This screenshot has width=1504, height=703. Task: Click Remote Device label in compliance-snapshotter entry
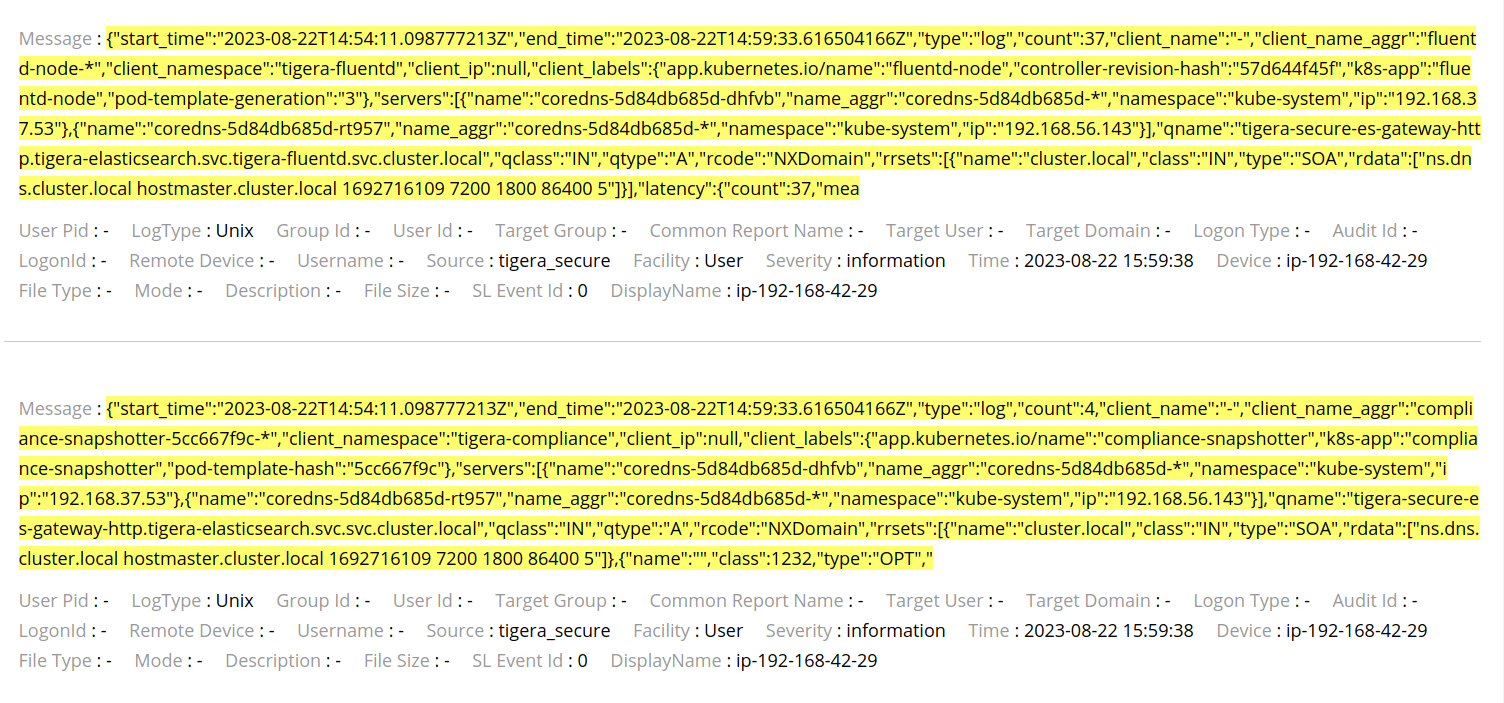coord(192,631)
